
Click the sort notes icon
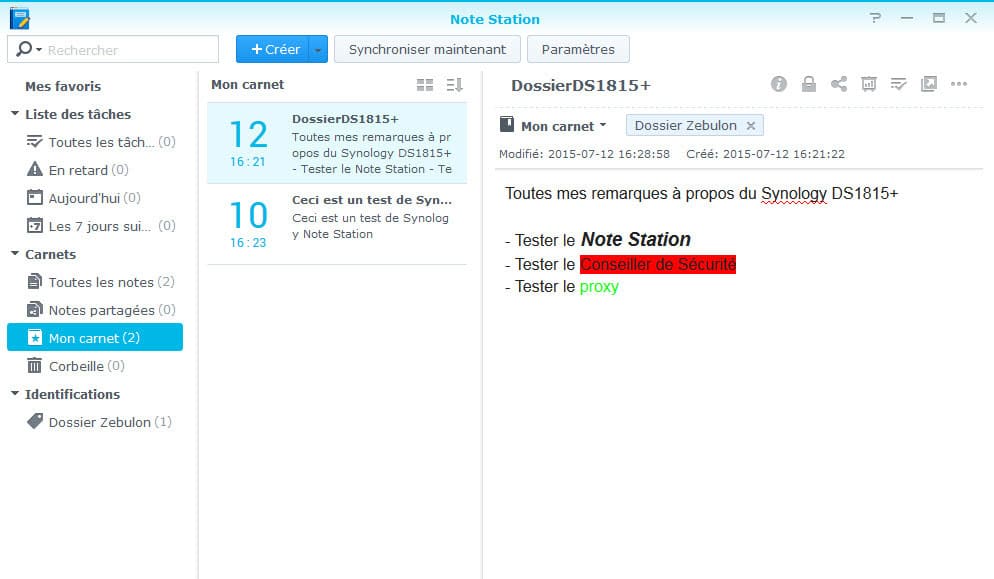455,85
